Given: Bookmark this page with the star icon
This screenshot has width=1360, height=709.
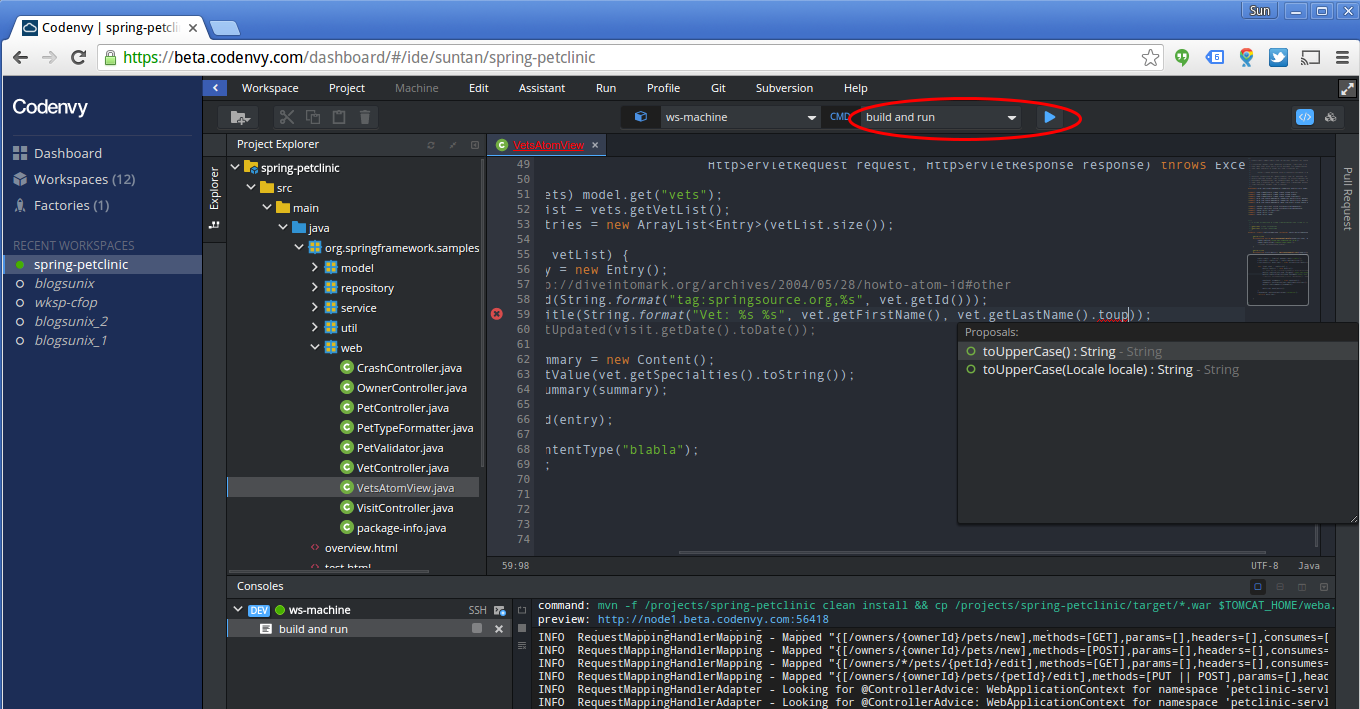Looking at the screenshot, I should [1151, 57].
